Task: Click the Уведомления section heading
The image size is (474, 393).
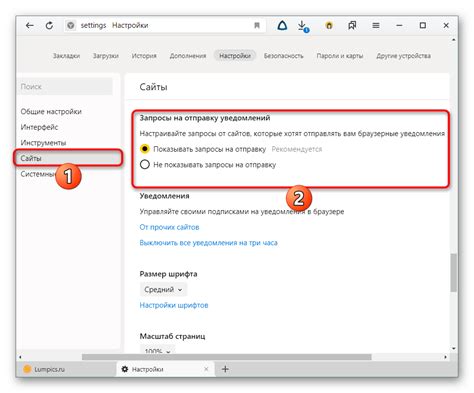Action: pos(164,196)
